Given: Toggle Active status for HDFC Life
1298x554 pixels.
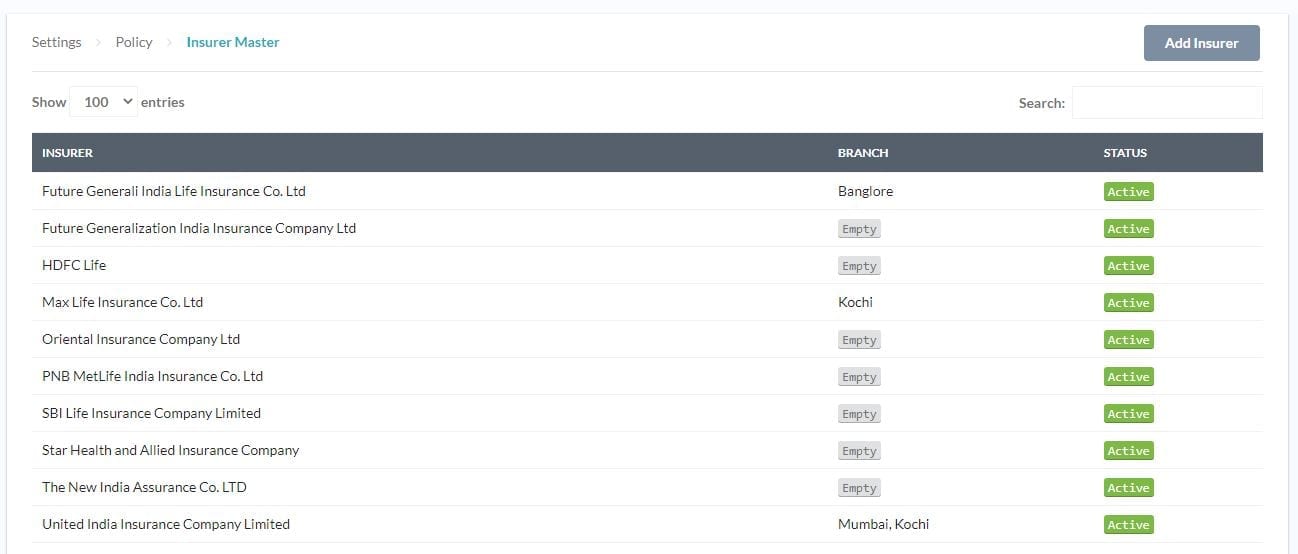Looking at the screenshot, I should coord(1128,266).
